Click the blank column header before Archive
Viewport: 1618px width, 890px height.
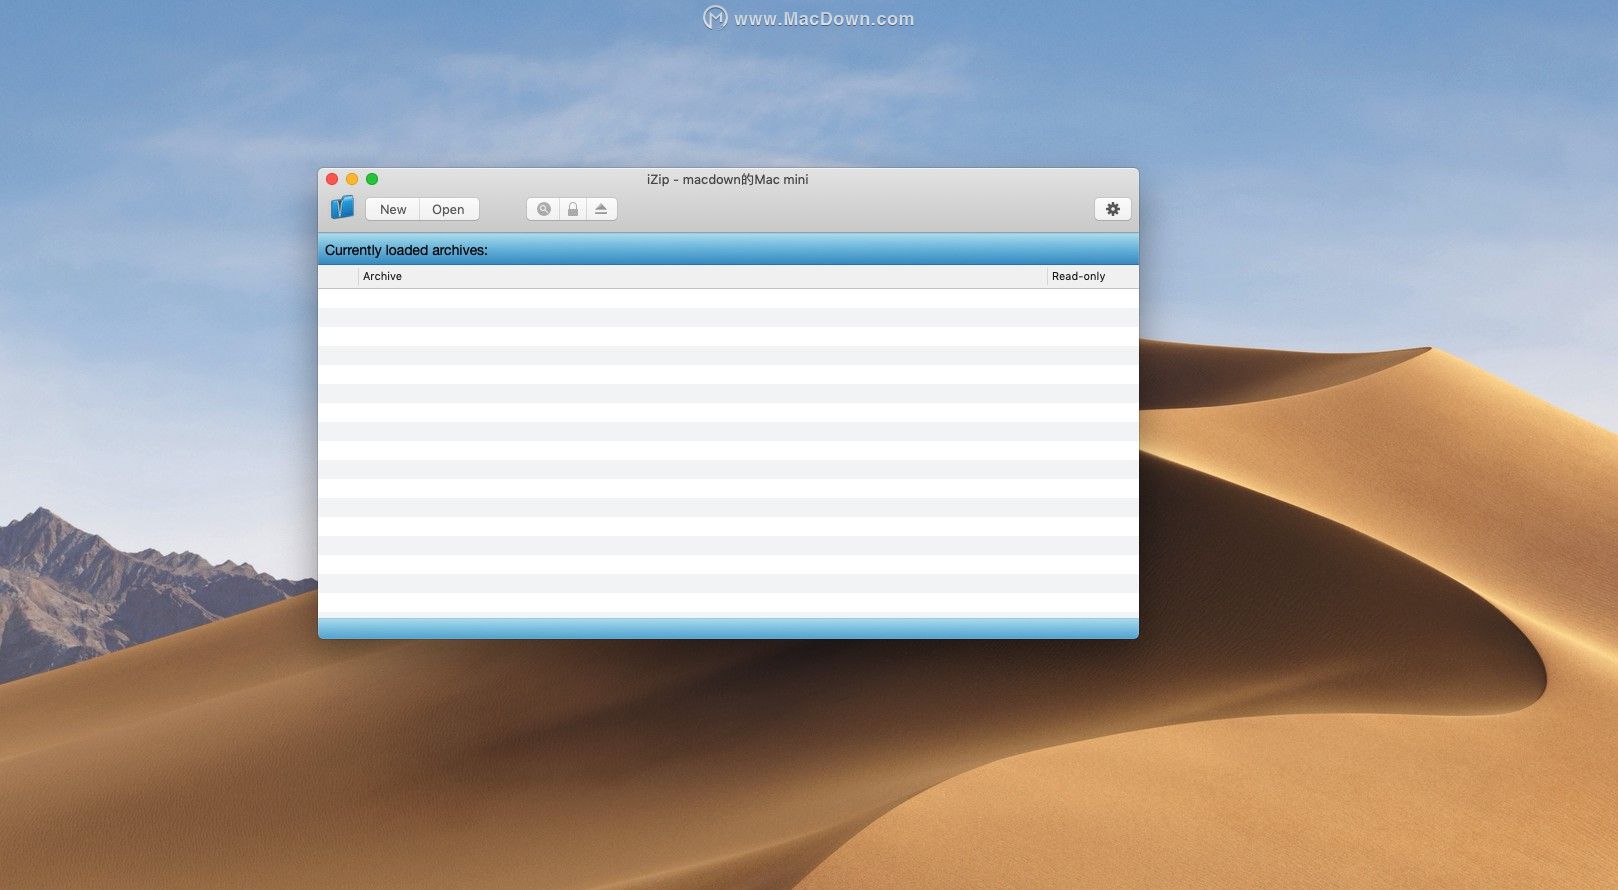(338, 276)
